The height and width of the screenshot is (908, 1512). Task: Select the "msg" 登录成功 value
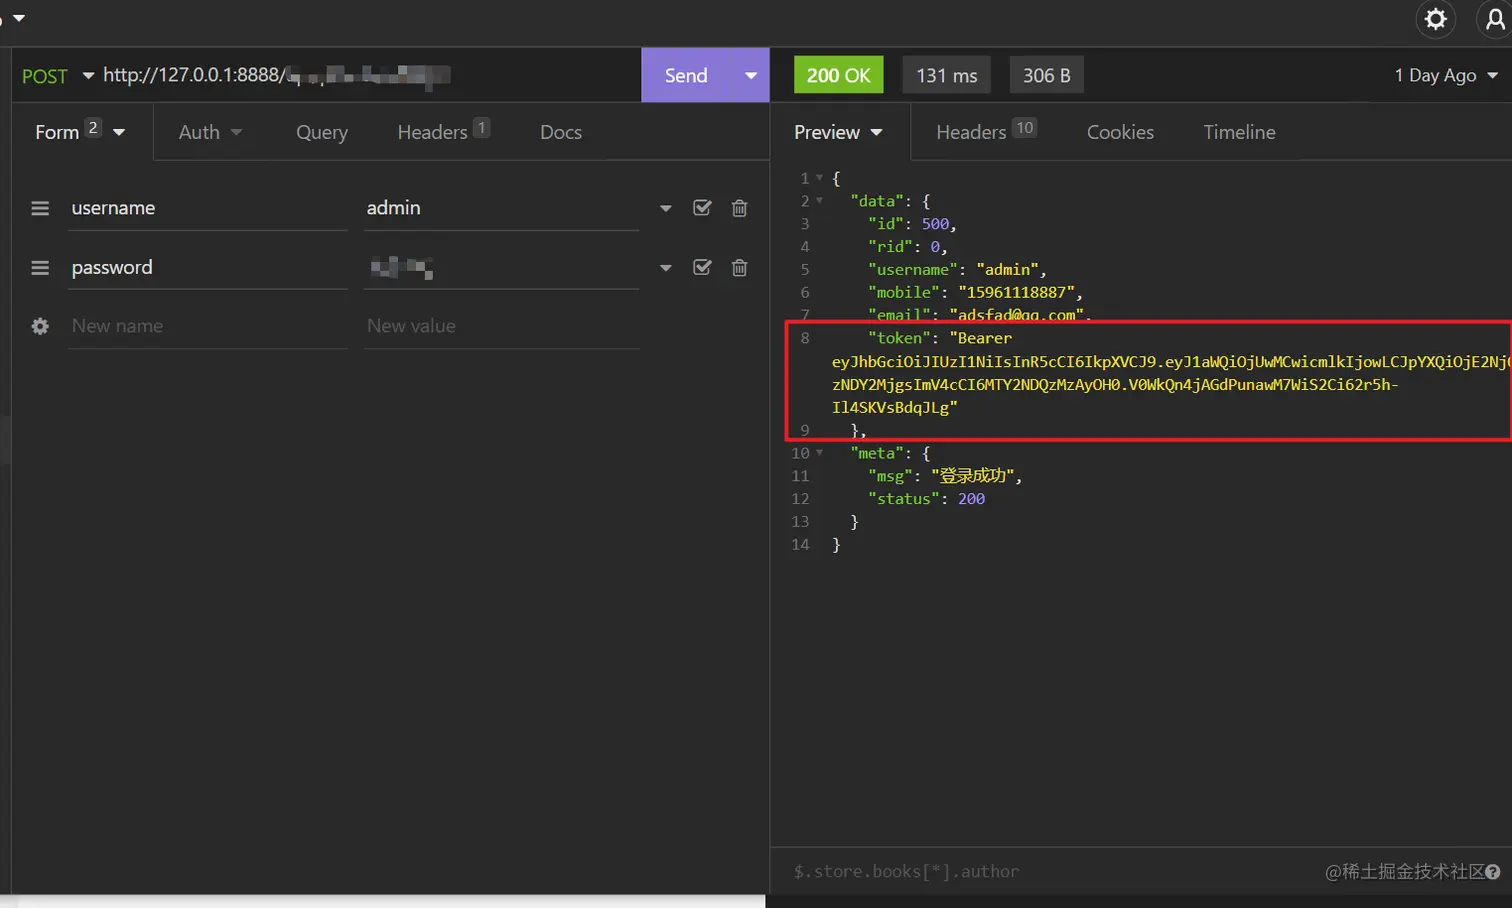[x=972, y=476]
